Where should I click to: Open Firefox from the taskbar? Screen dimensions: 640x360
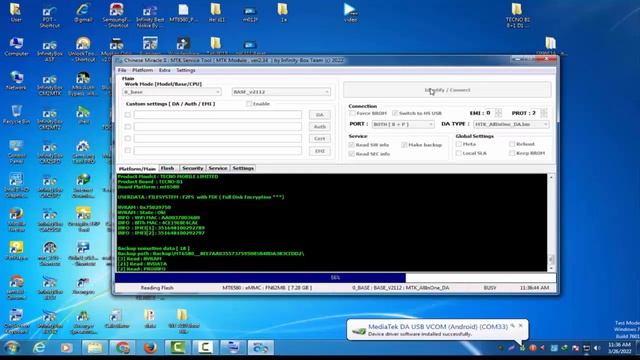150,347
